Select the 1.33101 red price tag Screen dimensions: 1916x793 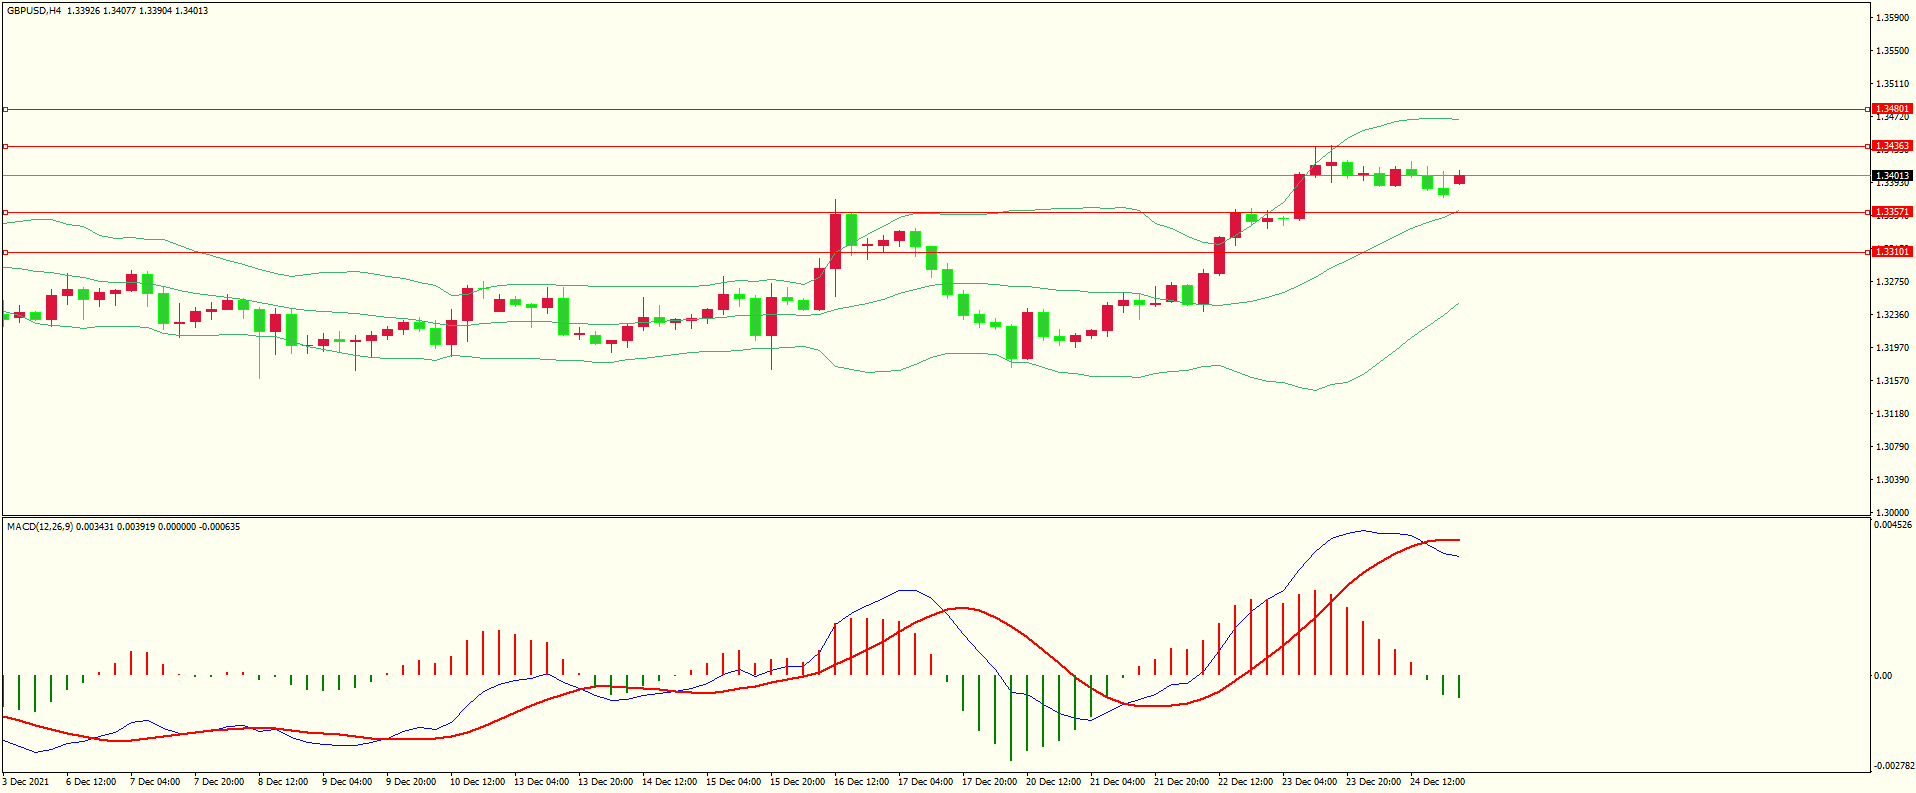click(1892, 252)
